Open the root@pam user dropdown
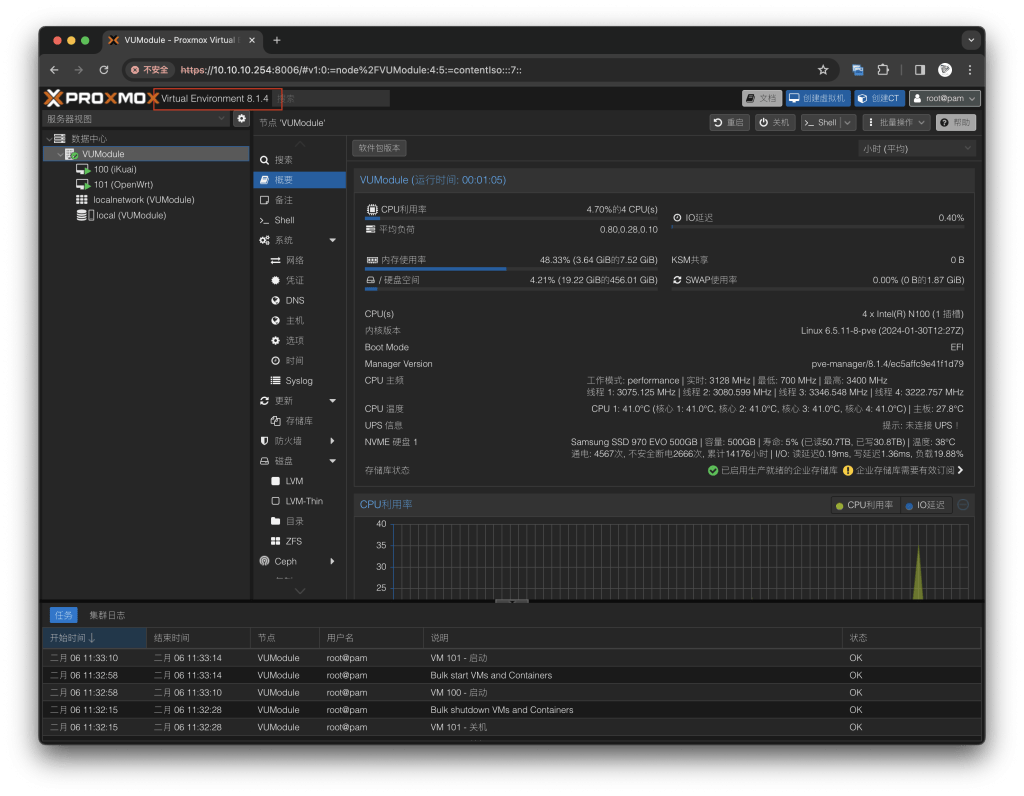 click(944, 98)
